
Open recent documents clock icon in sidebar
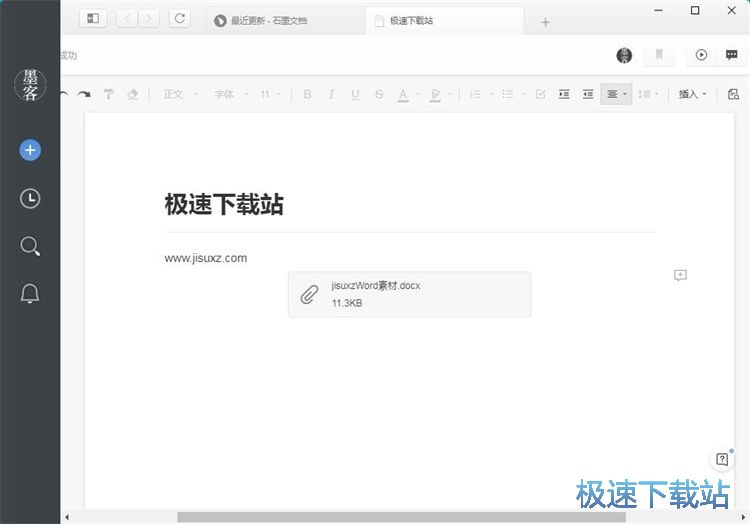[x=30, y=199]
